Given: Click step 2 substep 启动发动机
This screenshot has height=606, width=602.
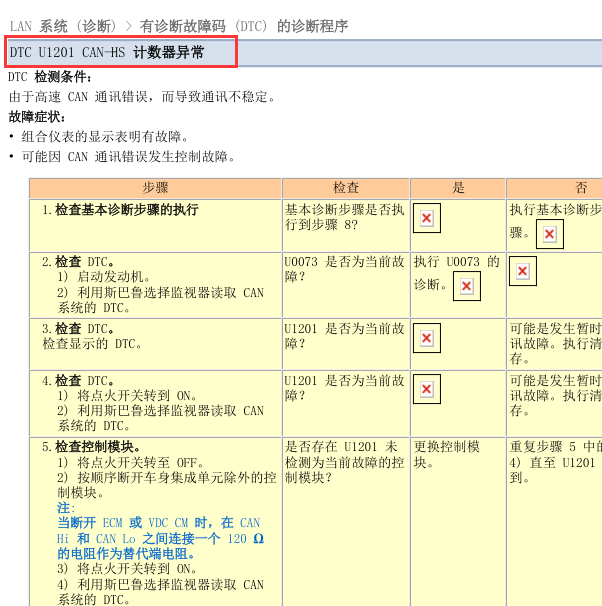Looking at the screenshot, I should tap(104, 277).
